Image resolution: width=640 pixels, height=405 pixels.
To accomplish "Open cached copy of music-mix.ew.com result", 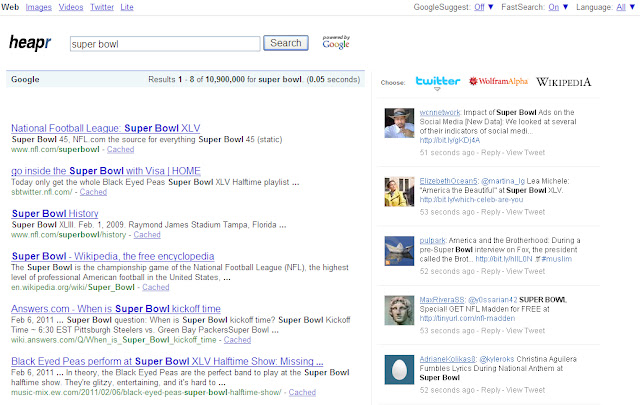I will point(302,392).
